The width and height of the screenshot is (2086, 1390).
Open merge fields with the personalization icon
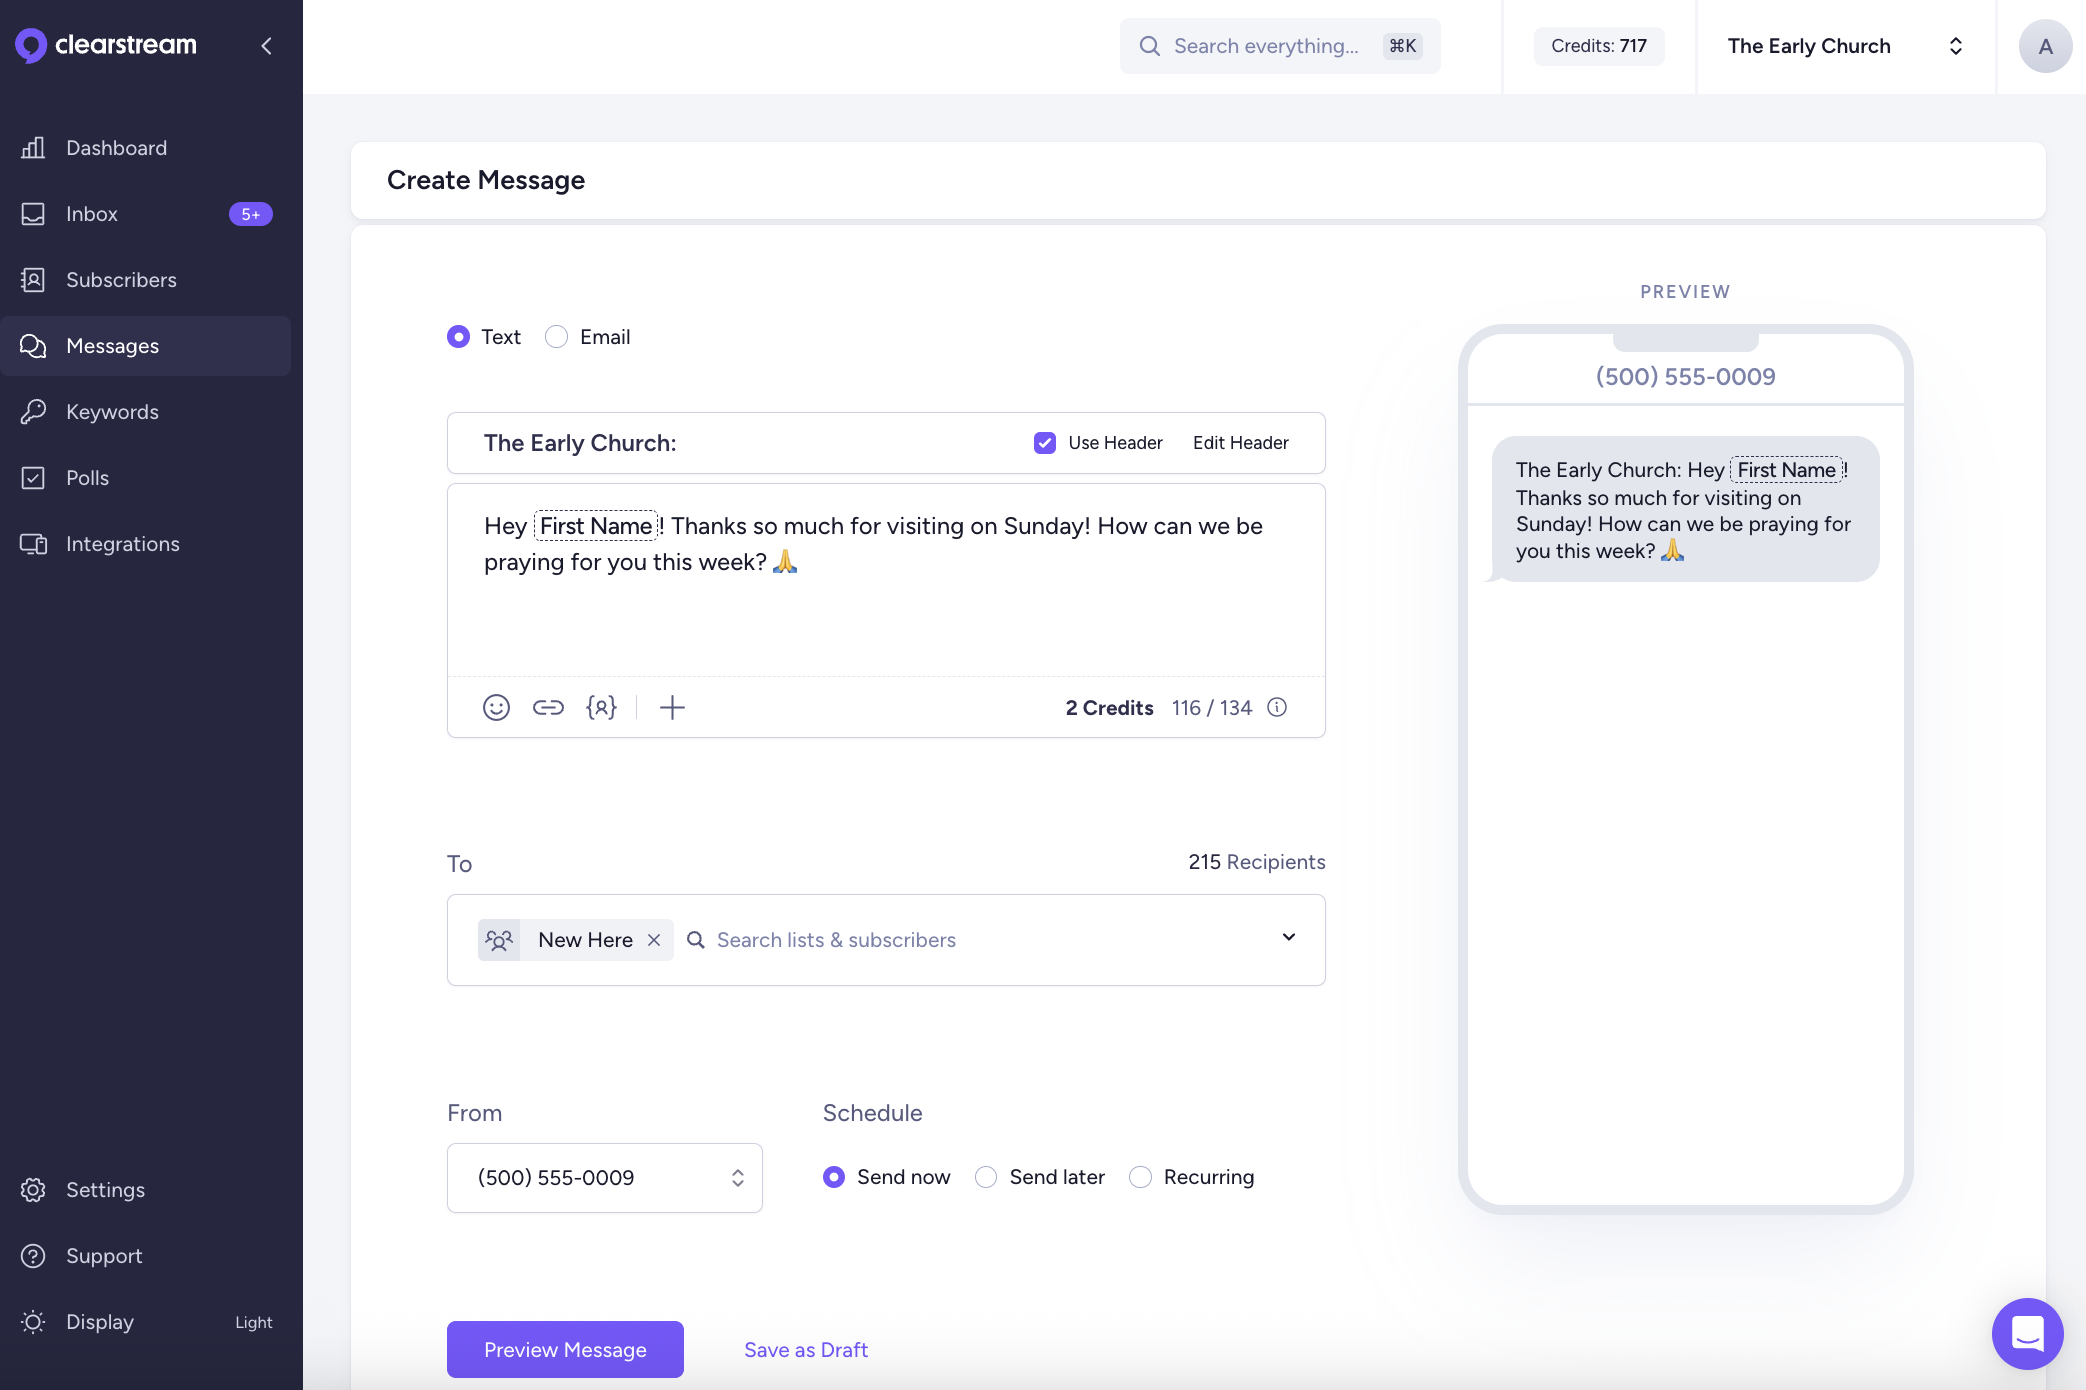[600, 707]
